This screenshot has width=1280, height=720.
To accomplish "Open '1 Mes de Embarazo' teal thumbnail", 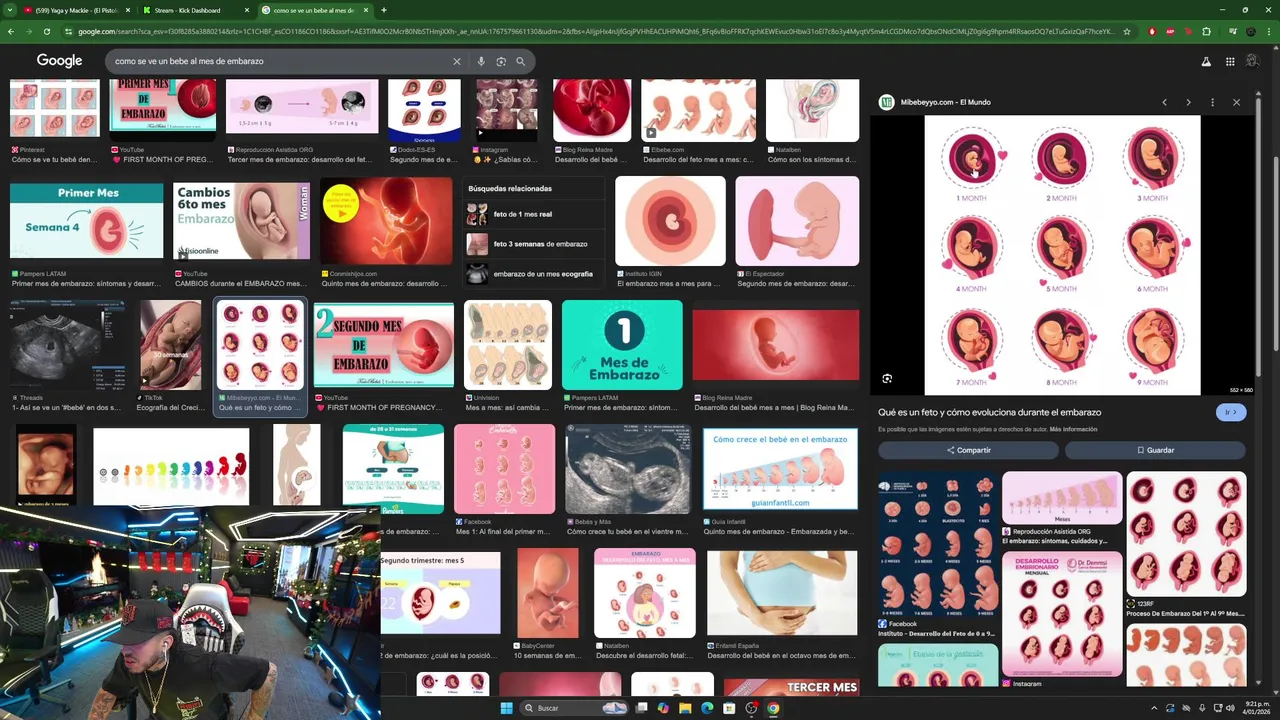I will click(x=622, y=345).
